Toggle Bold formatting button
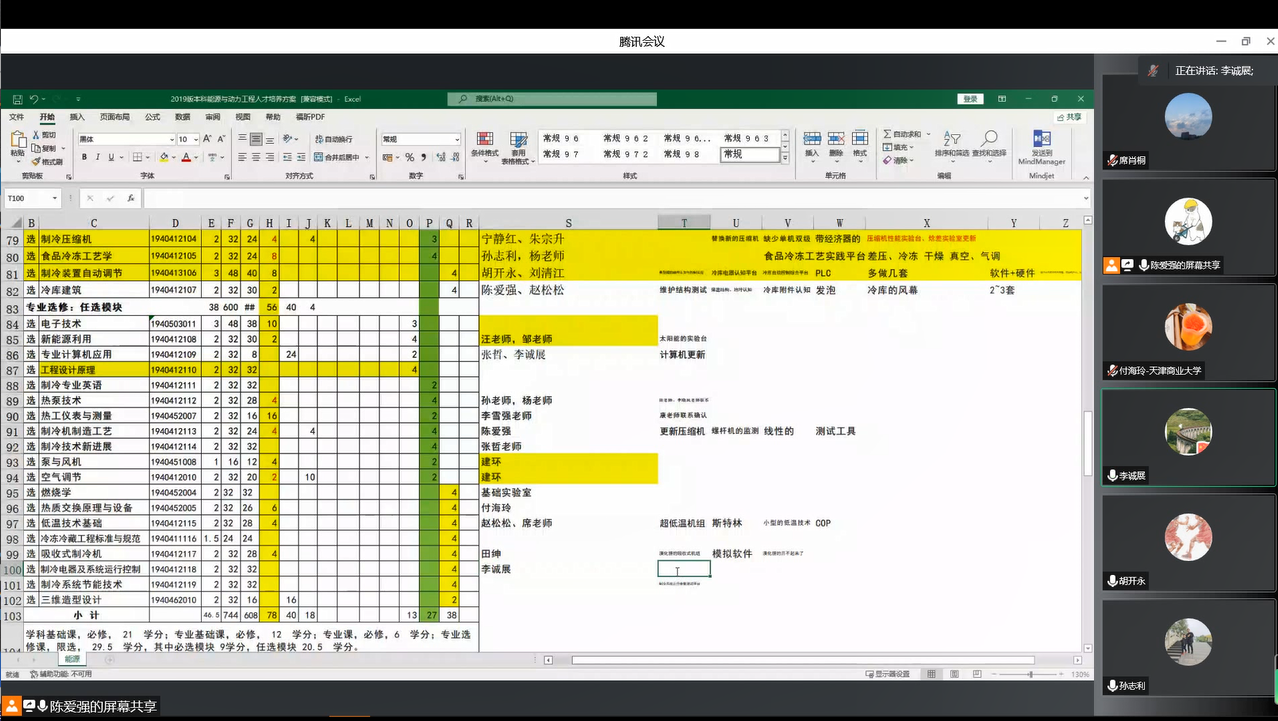 click(x=84, y=157)
